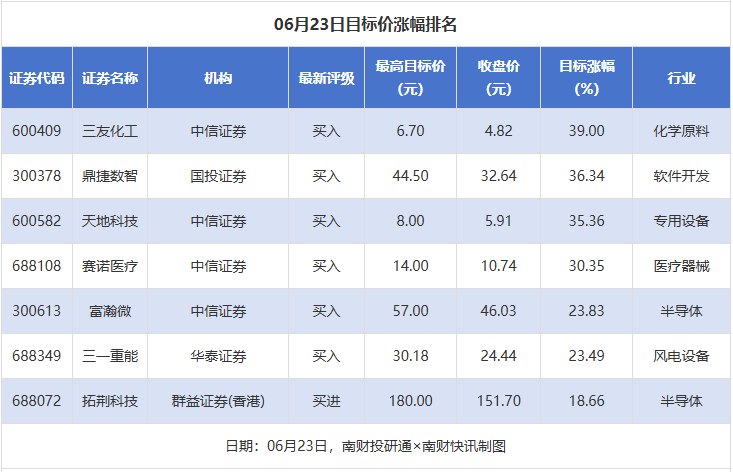
Task: Select stock code 300613
Action: click(x=36, y=311)
